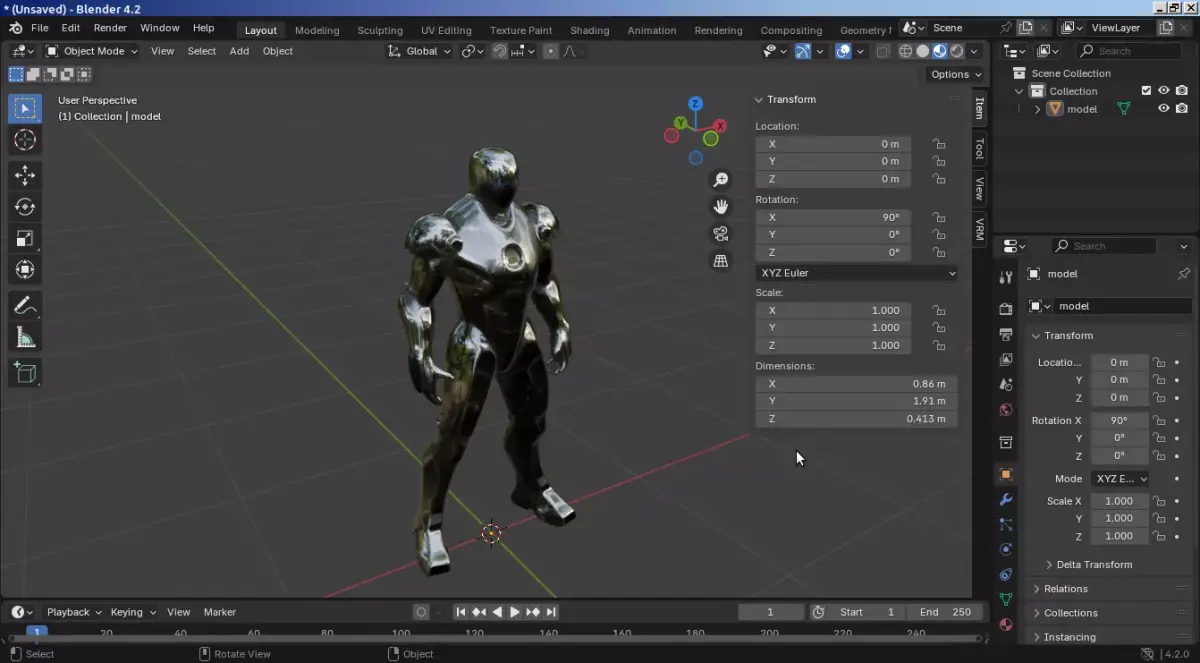The image size is (1200, 663).
Task: Open the Physics properties tab icon
Action: (1006, 549)
